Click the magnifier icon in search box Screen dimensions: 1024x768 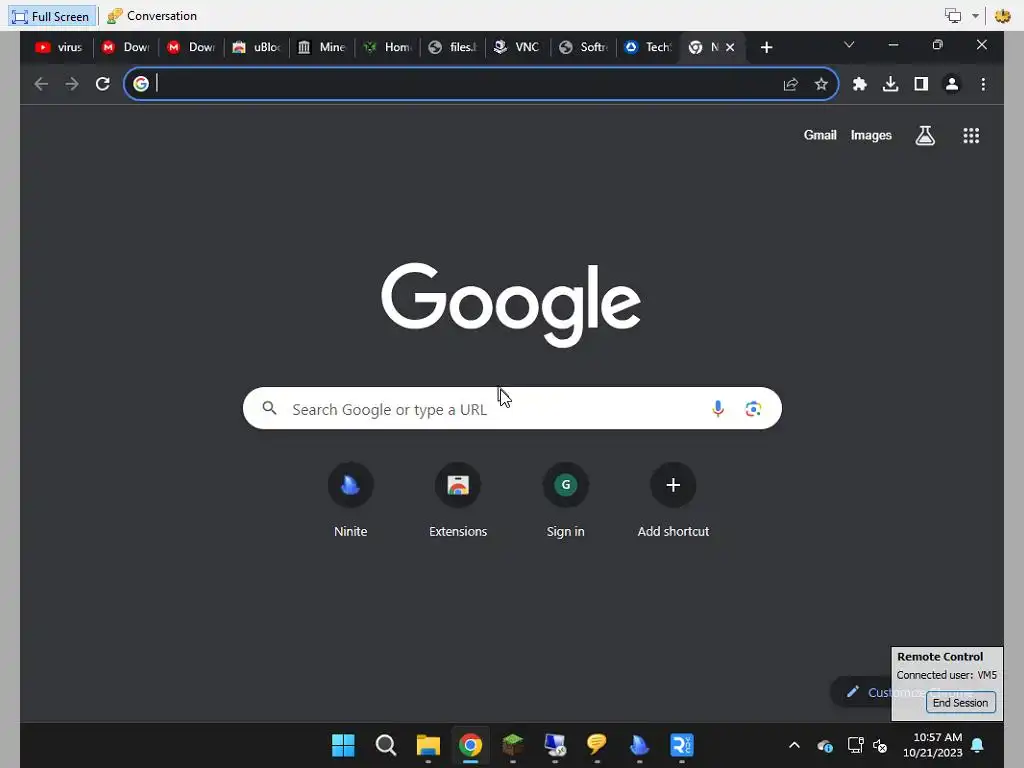[x=269, y=408]
